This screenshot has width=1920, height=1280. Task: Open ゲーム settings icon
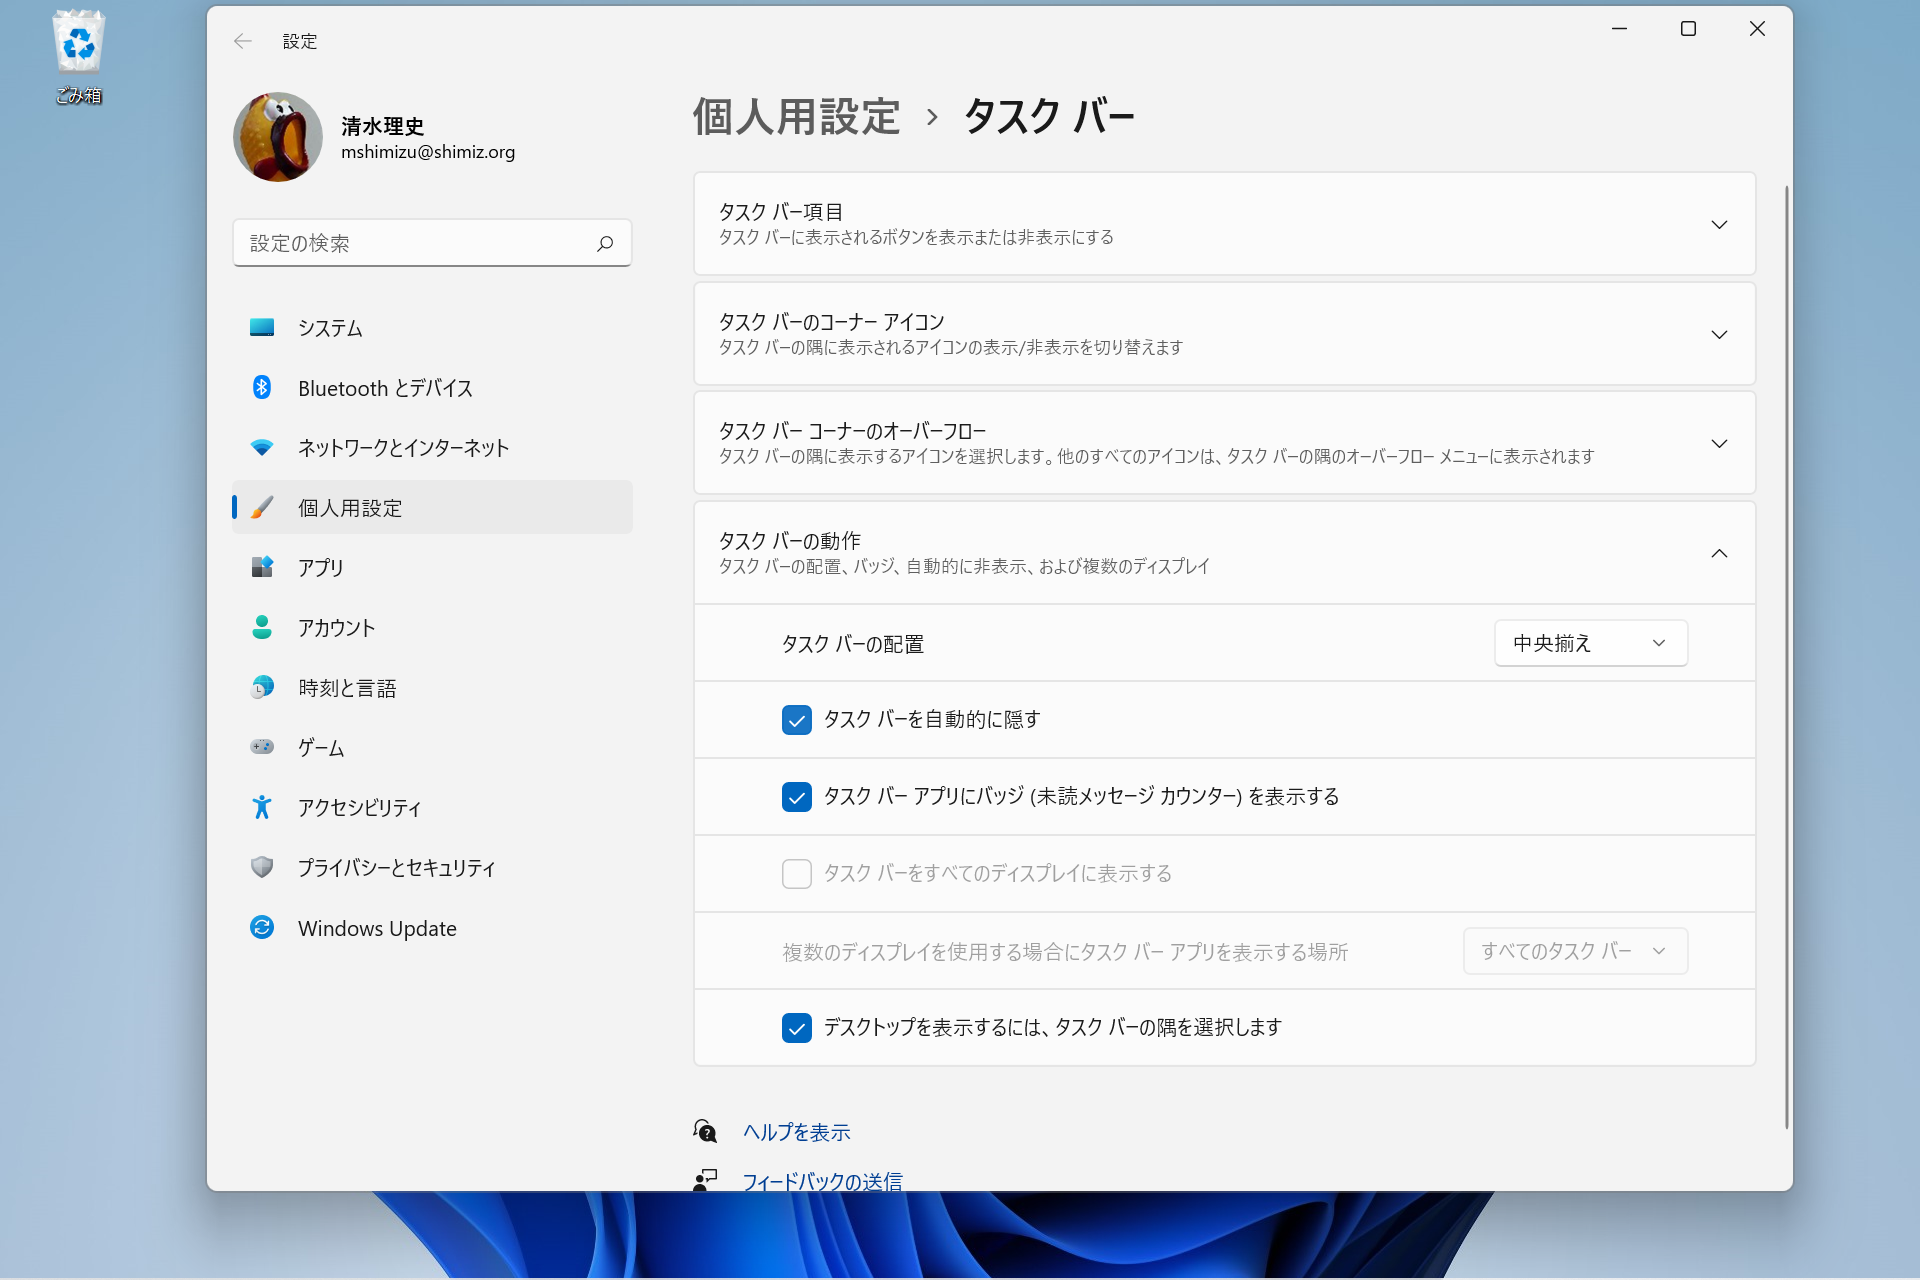coord(262,747)
